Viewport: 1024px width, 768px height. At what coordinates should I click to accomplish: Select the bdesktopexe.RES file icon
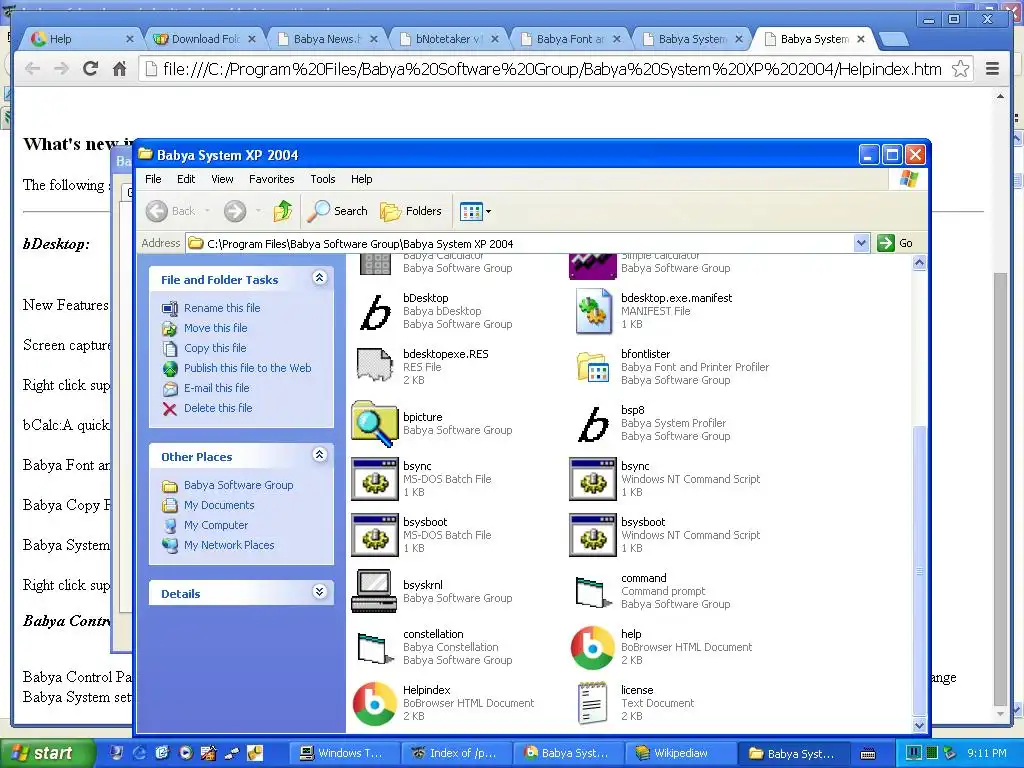pos(375,366)
